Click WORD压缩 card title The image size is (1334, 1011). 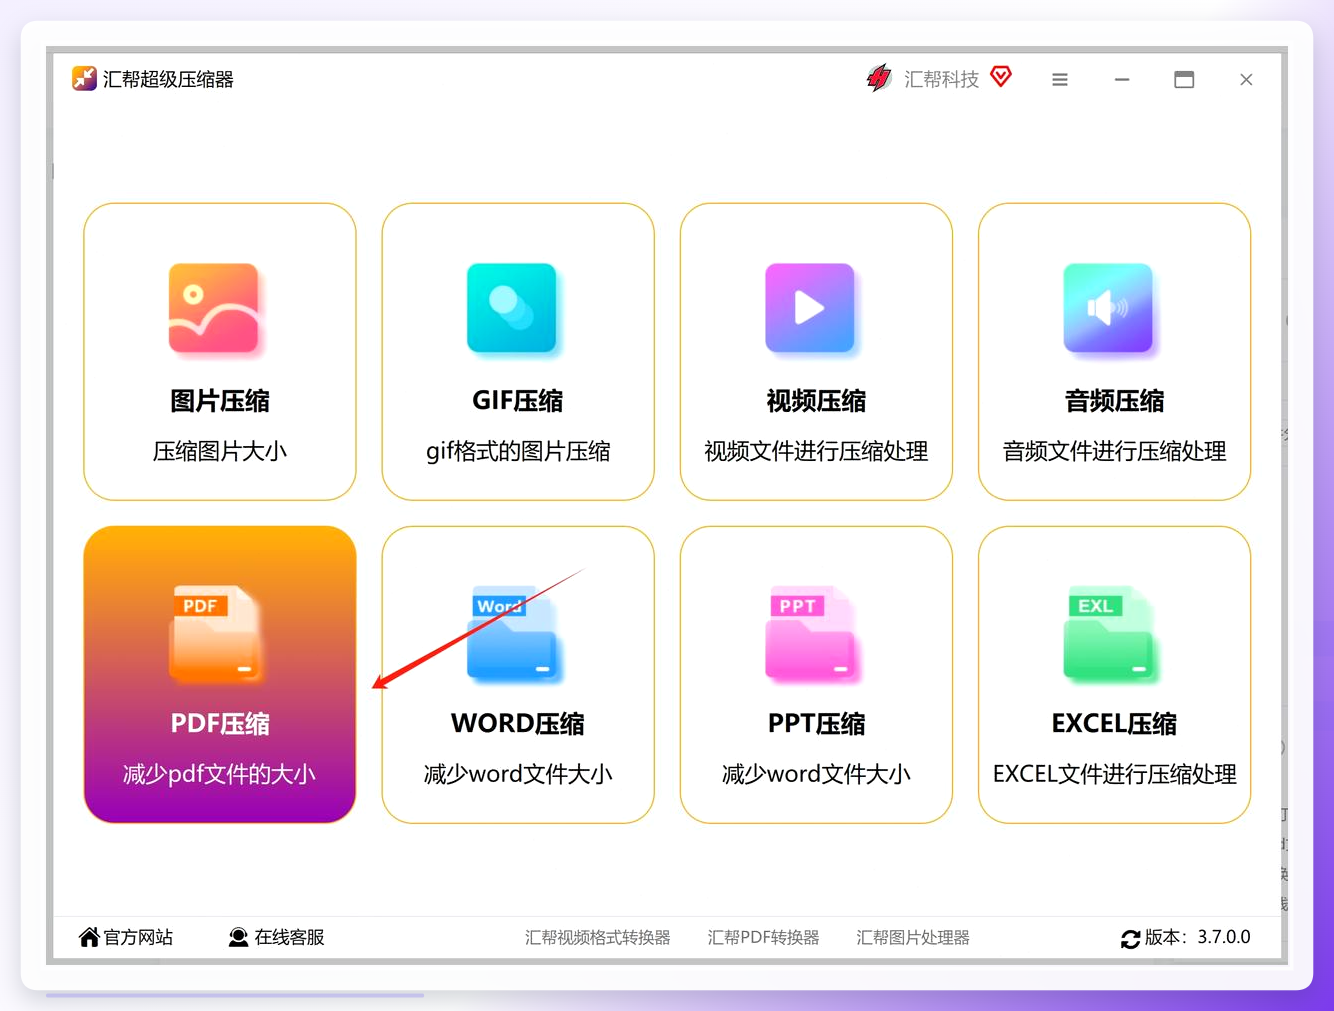[x=518, y=724]
